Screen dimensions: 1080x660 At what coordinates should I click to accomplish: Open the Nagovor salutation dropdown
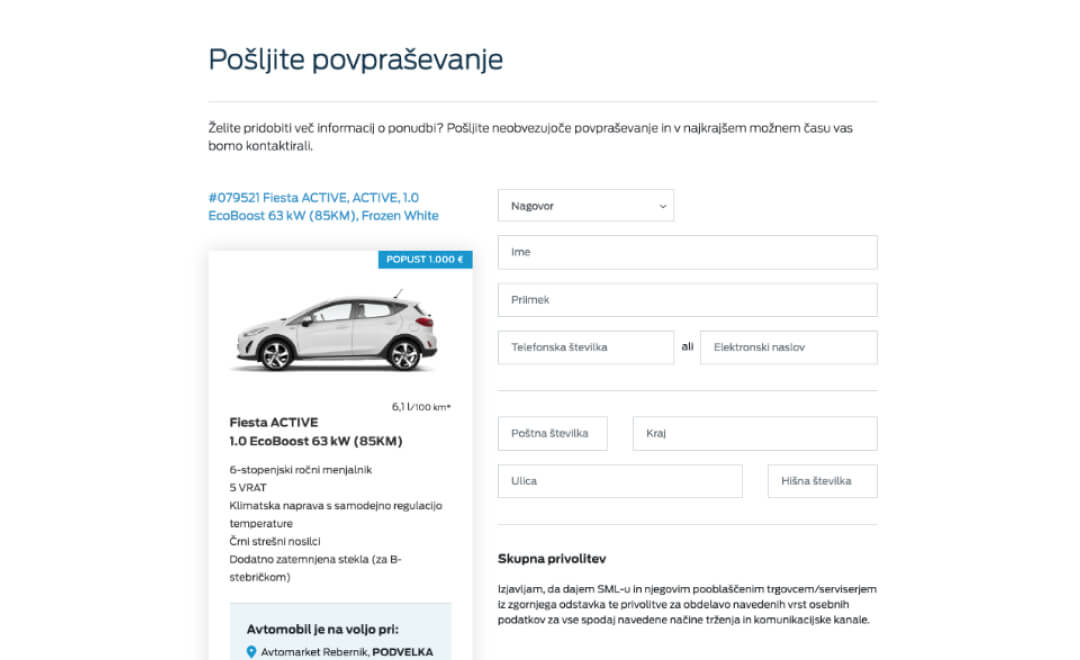point(586,206)
